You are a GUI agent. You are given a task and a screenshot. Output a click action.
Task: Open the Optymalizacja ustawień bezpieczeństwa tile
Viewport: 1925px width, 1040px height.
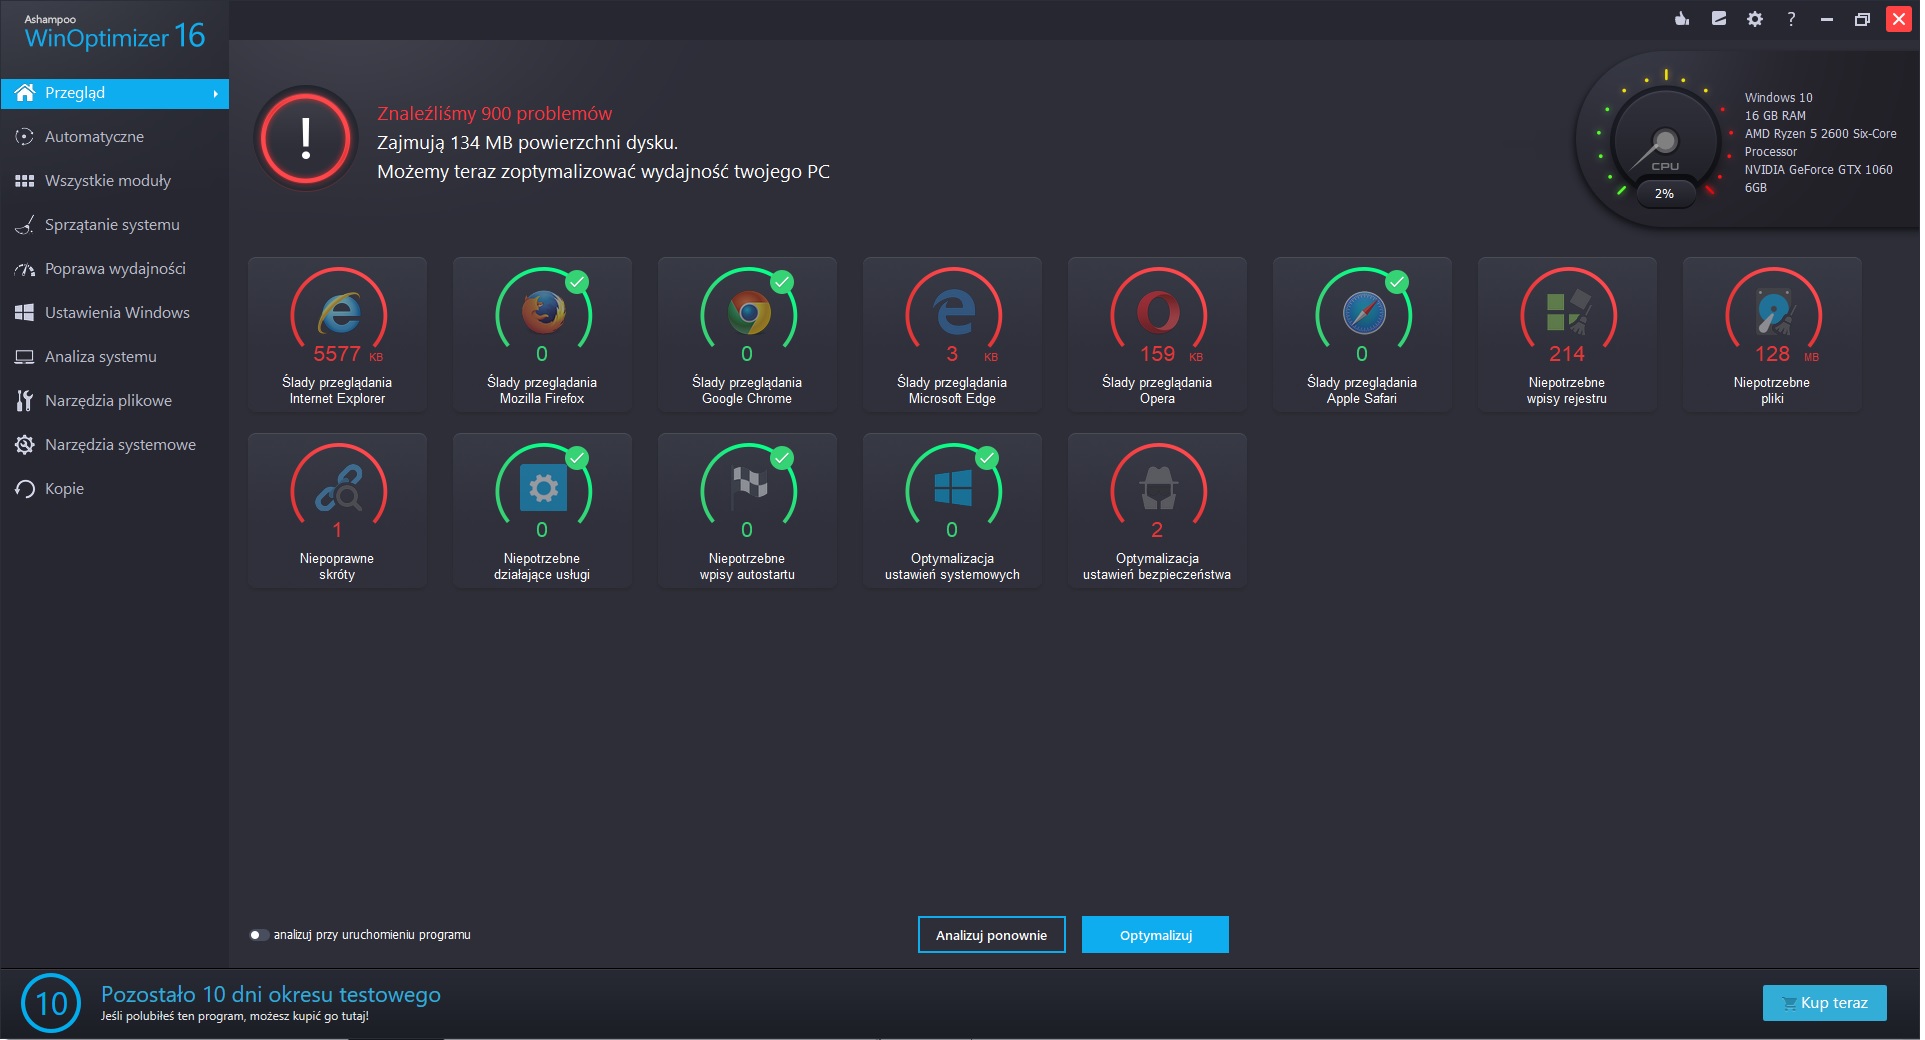1157,510
